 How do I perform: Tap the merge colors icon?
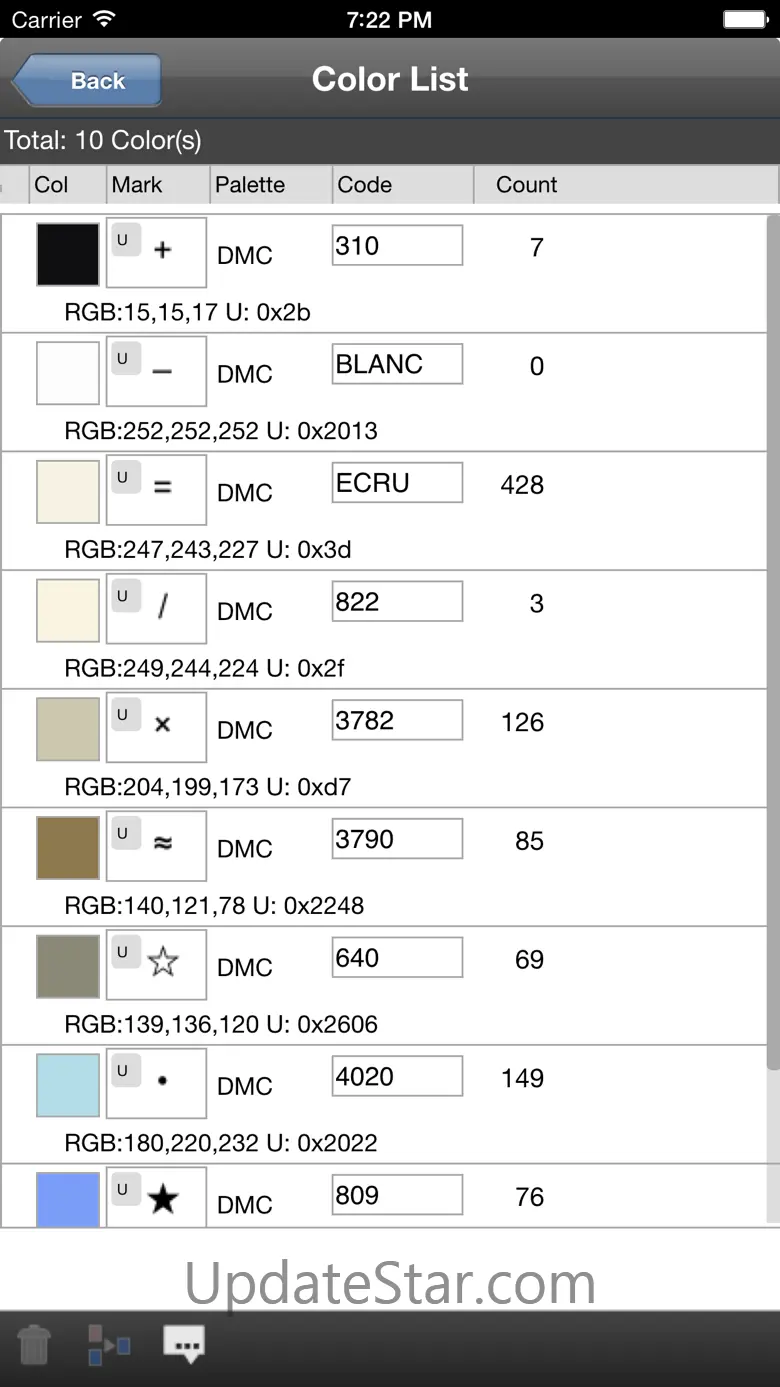[108, 1344]
